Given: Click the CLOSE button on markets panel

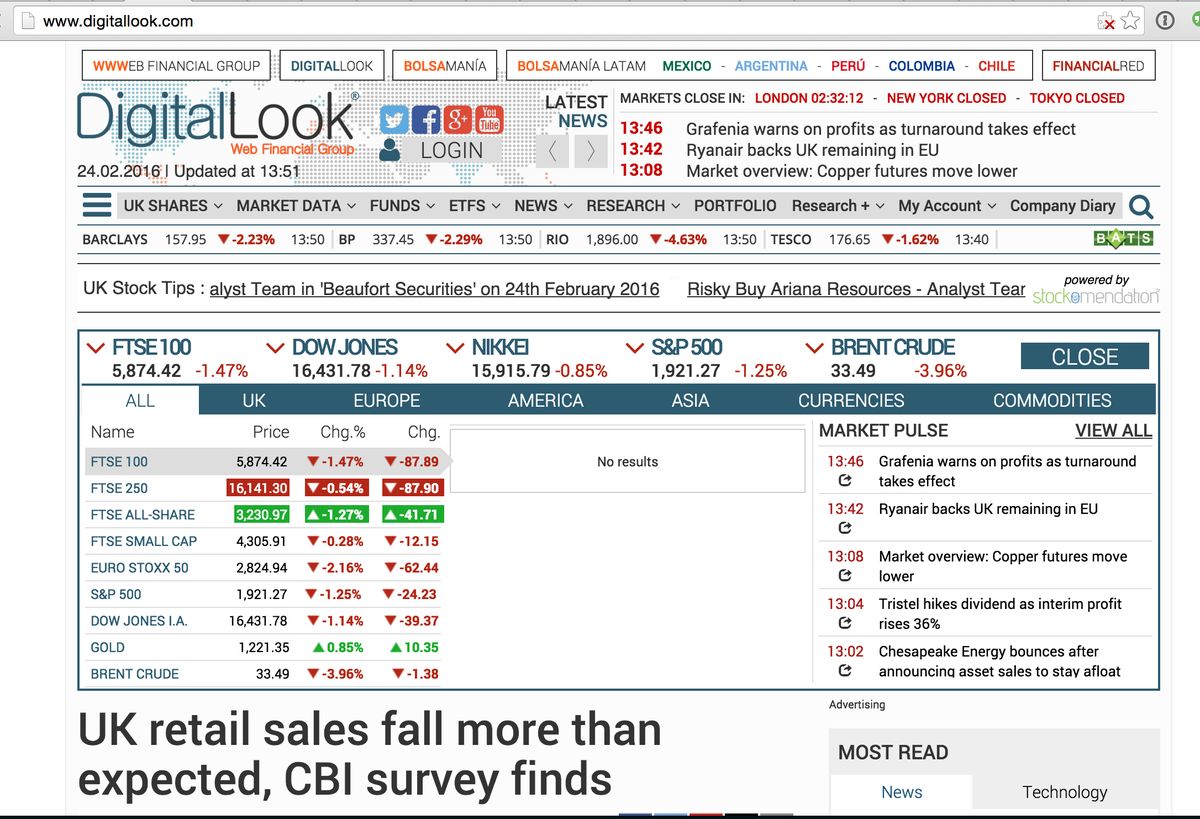Looking at the screenshot, I should (x=1085, y=356).
